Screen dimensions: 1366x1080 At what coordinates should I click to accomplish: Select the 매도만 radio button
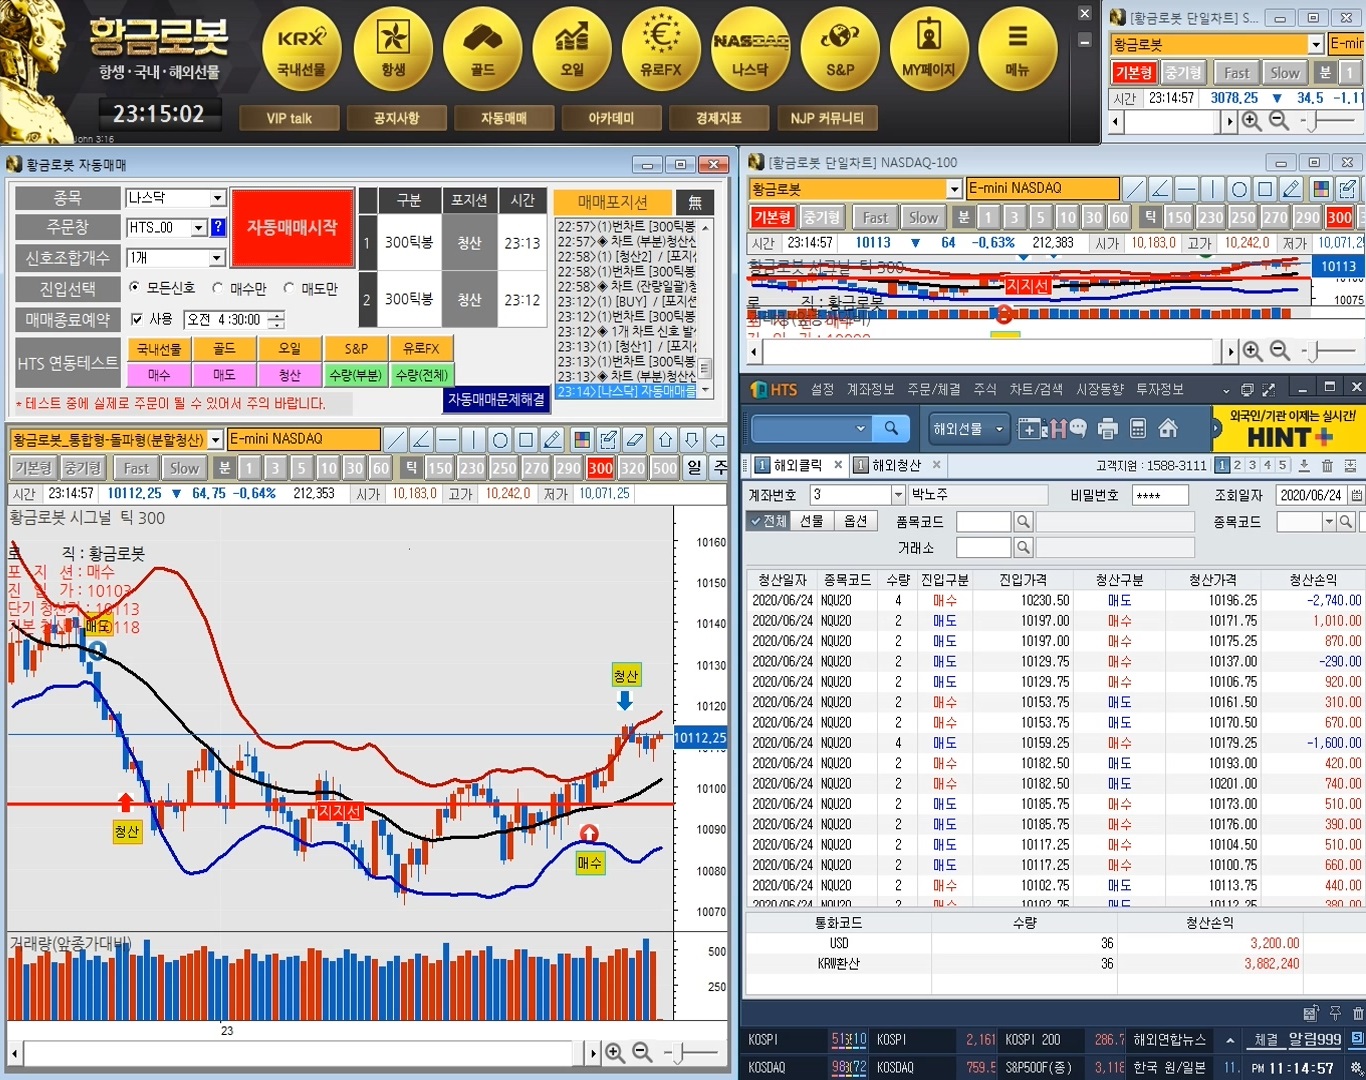pyautogui.click(x=289, y=288)
